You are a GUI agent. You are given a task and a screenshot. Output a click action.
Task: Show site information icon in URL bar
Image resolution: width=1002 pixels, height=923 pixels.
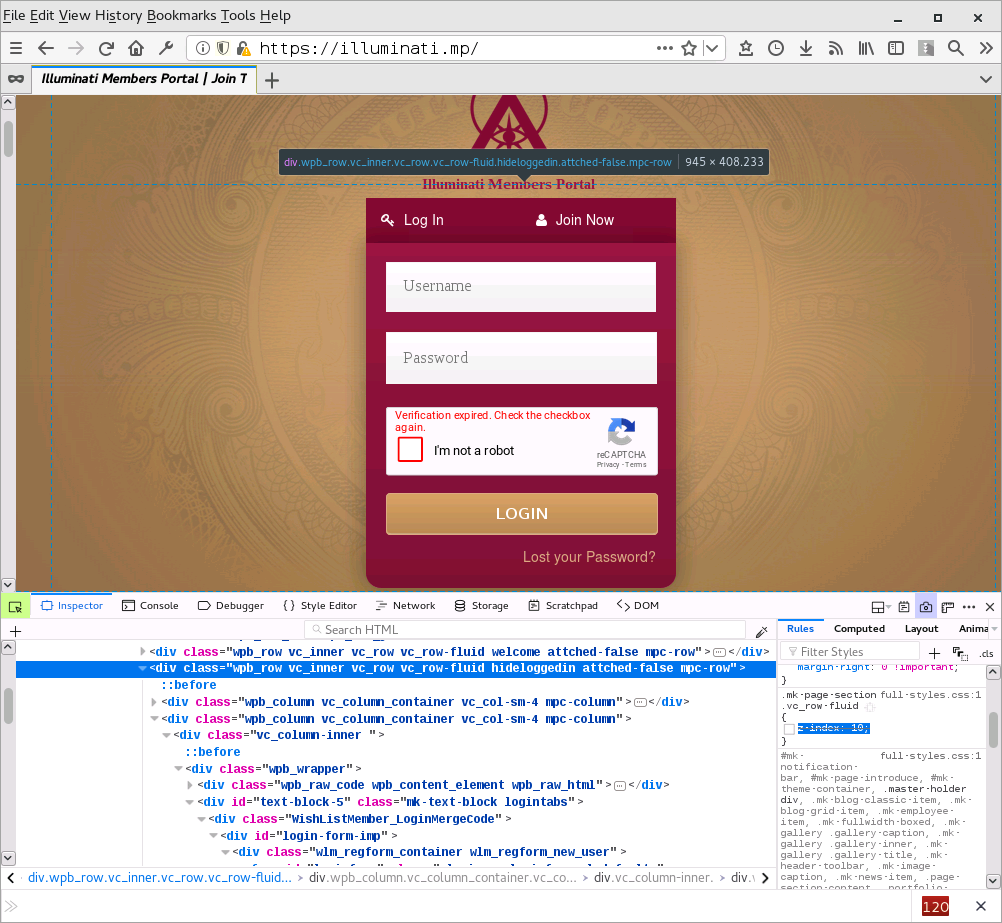(x=203, y=48)
